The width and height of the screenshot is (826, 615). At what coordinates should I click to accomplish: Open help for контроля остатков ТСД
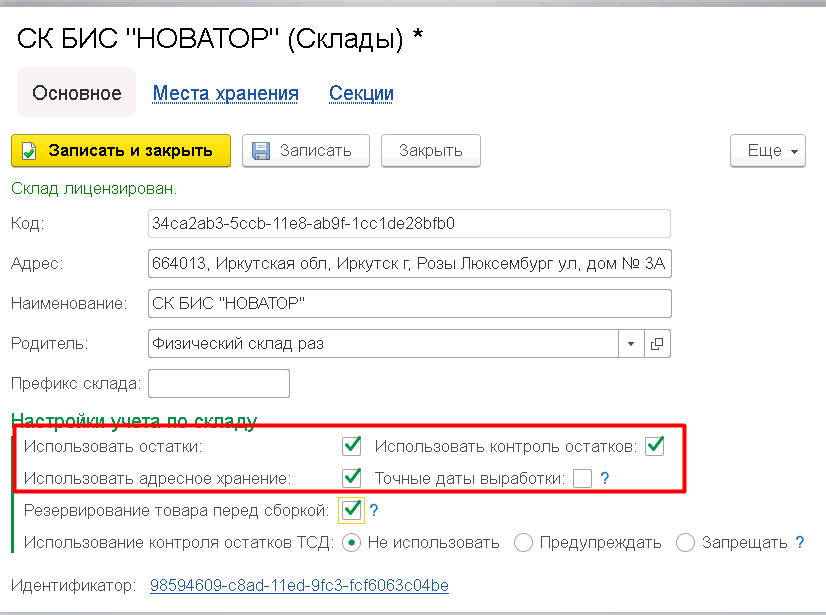[800, 542]
